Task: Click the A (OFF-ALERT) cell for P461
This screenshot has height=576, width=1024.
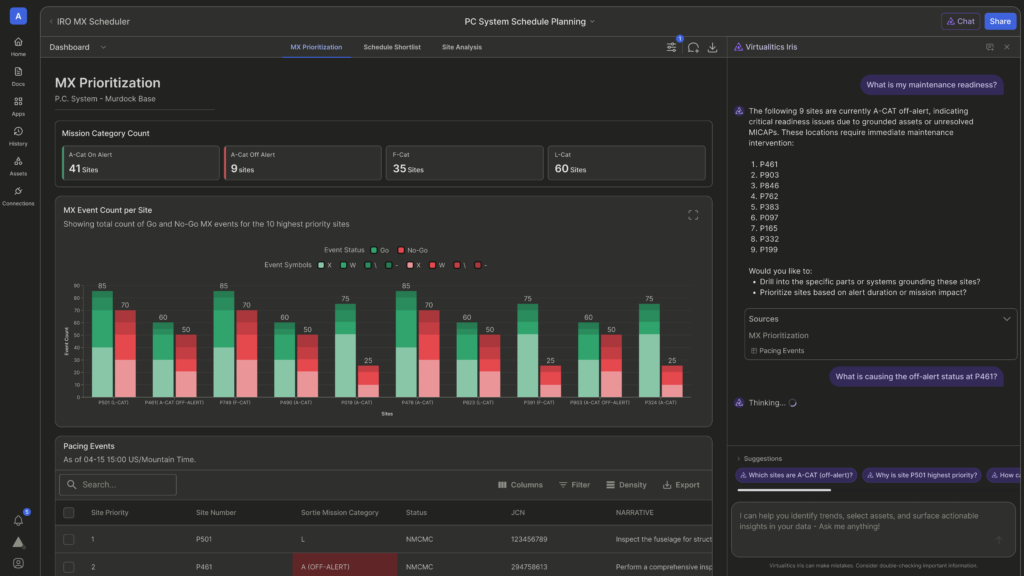Action: (345, 567)
